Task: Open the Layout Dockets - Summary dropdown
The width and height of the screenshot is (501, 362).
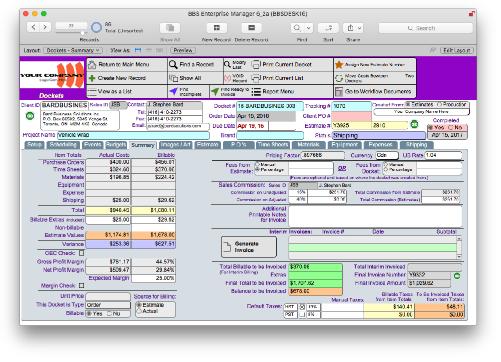Action: click(x=73, y=50)
